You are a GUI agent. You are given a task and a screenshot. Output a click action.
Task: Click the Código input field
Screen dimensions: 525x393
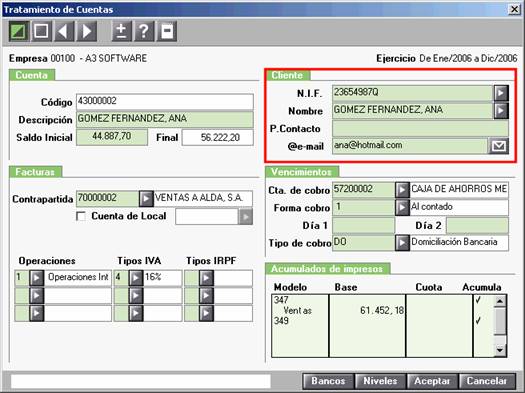click(x=165, y=102)
